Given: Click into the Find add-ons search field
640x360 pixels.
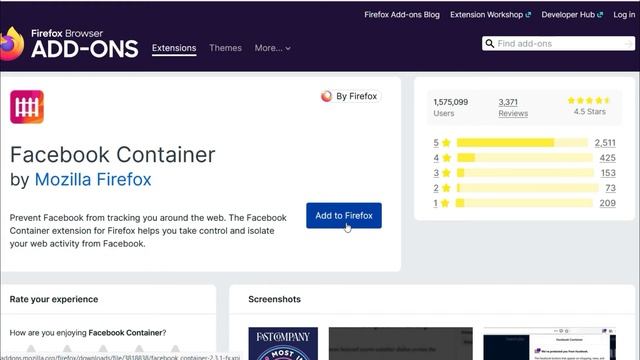Looking at the screenshot, I should coord(558,44).
